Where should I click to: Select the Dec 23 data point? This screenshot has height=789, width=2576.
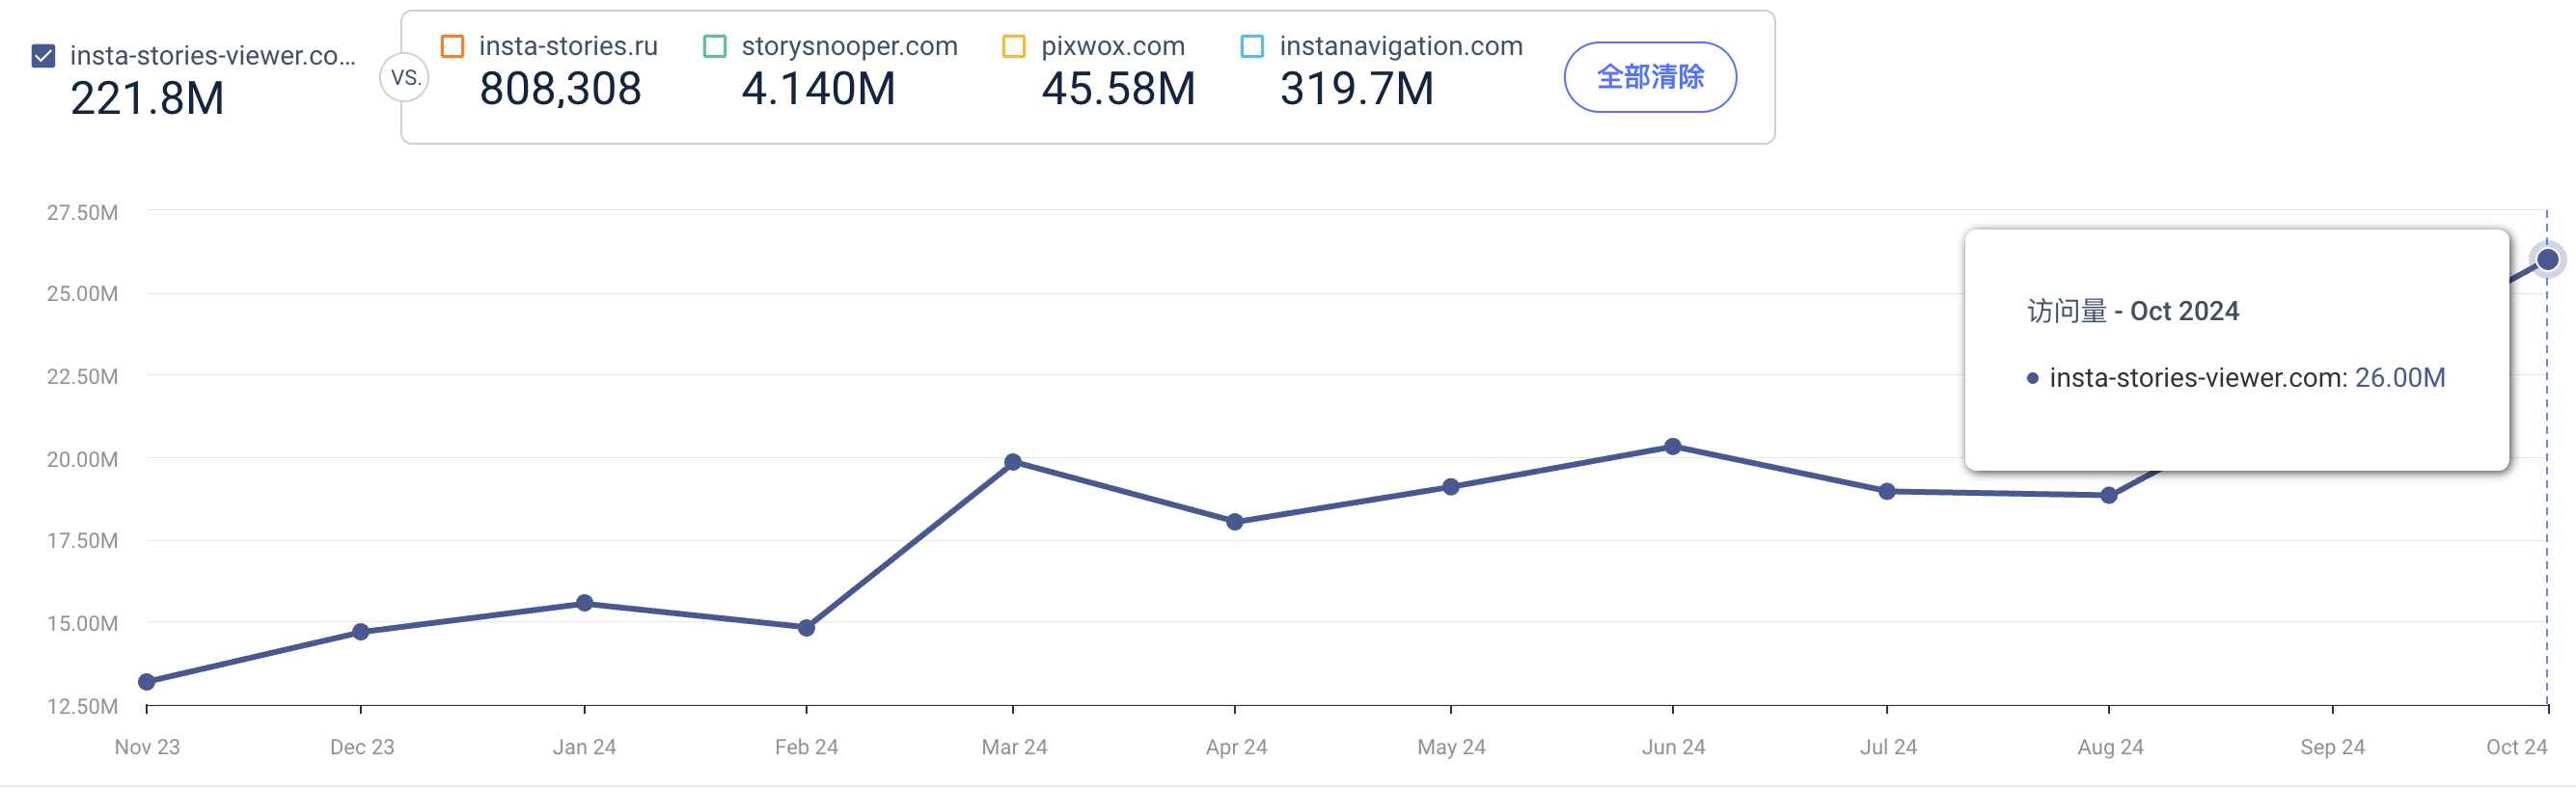[x=361, y=632]
